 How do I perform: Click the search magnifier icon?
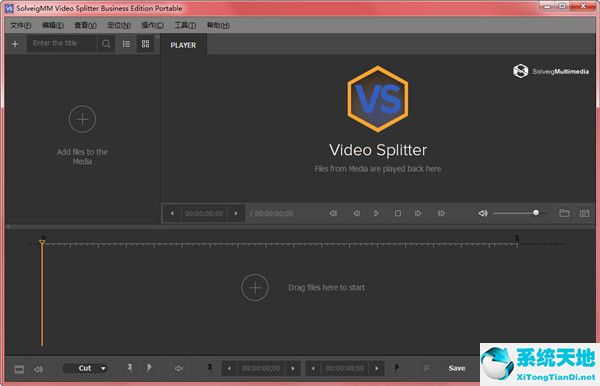tap(106, 44)
